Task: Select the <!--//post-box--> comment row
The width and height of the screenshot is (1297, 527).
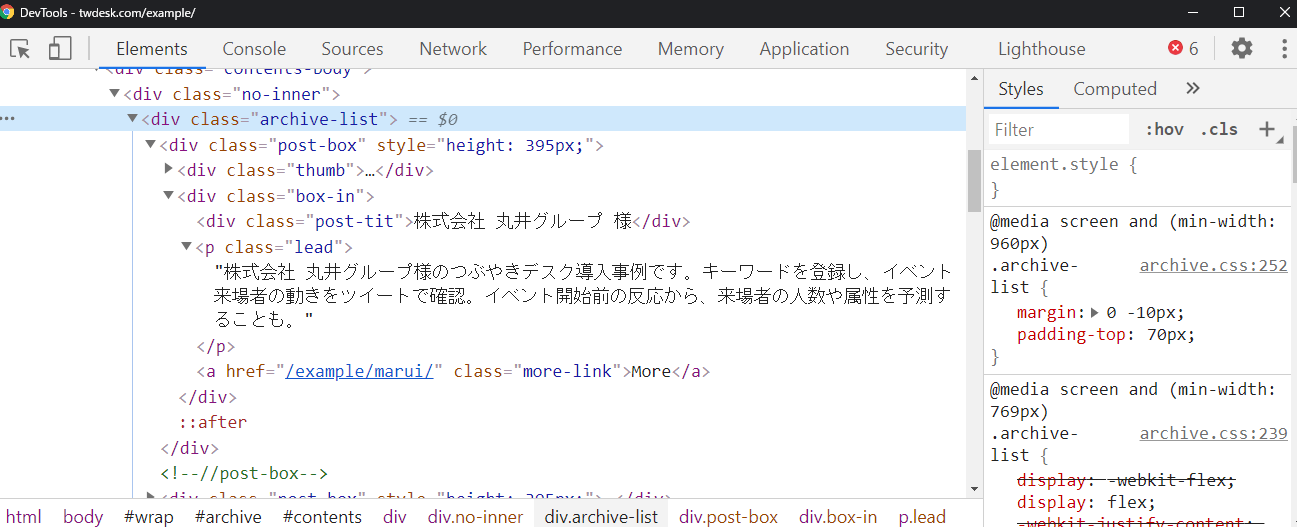Action: click(244, 473)
